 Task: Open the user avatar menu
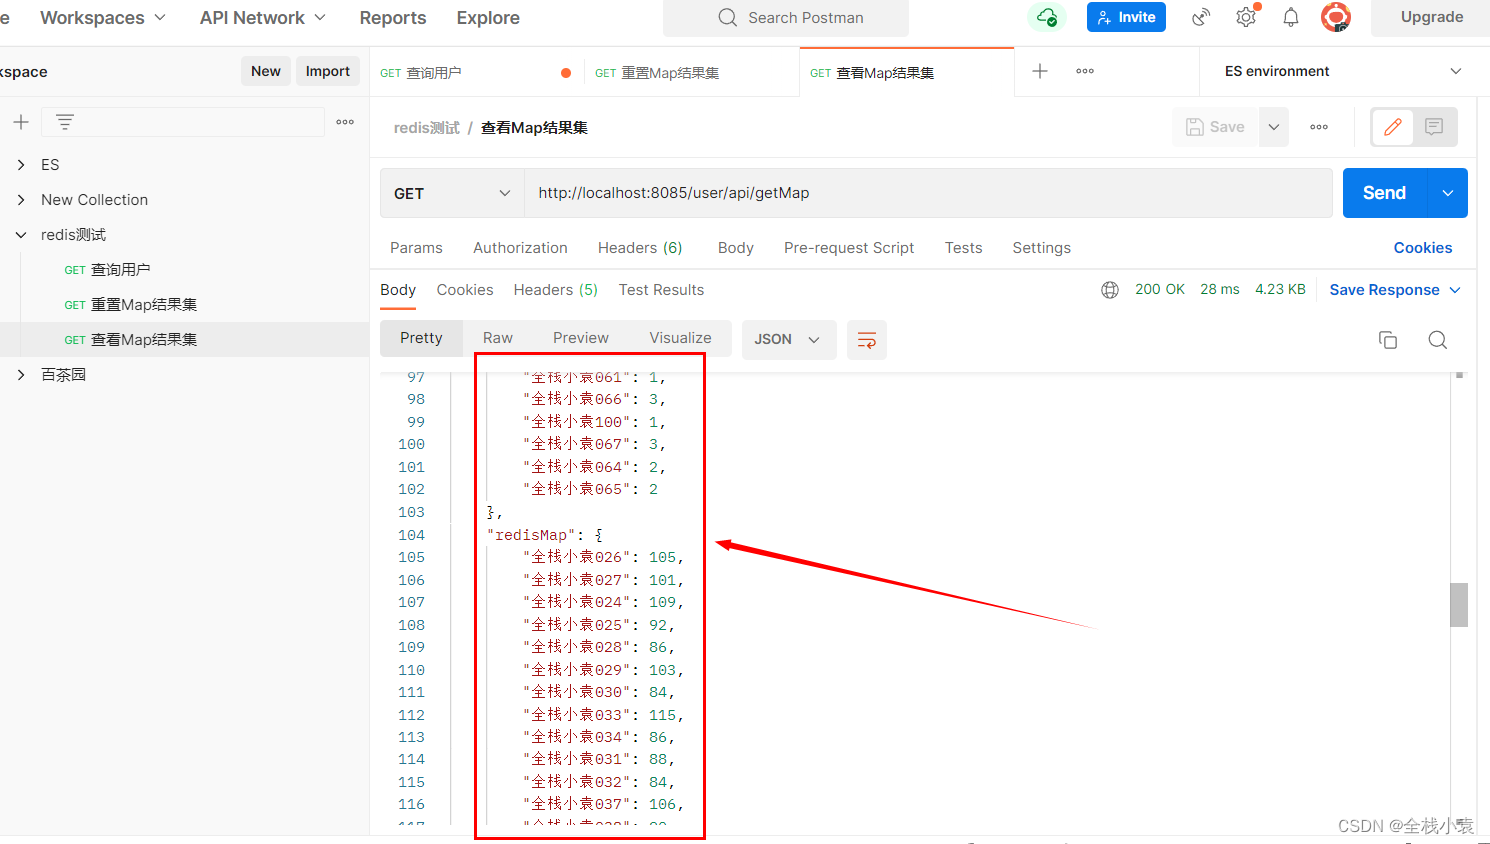[1336, 17]
